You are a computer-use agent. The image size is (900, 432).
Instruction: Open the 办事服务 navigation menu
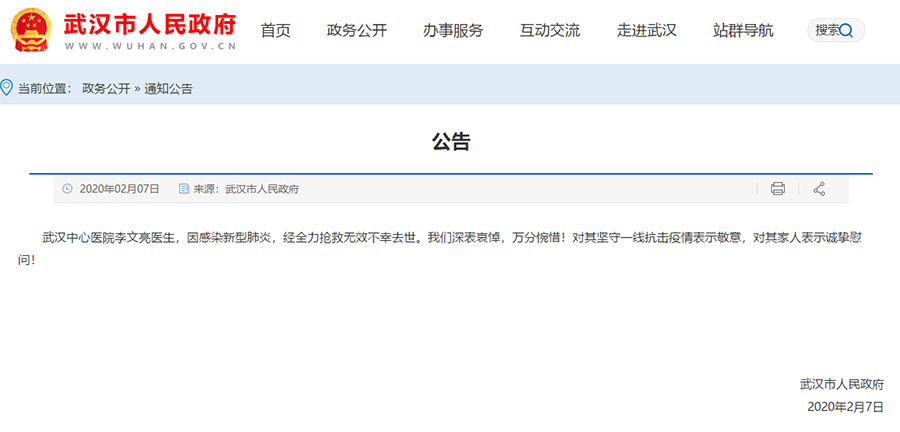pos(452,30)
